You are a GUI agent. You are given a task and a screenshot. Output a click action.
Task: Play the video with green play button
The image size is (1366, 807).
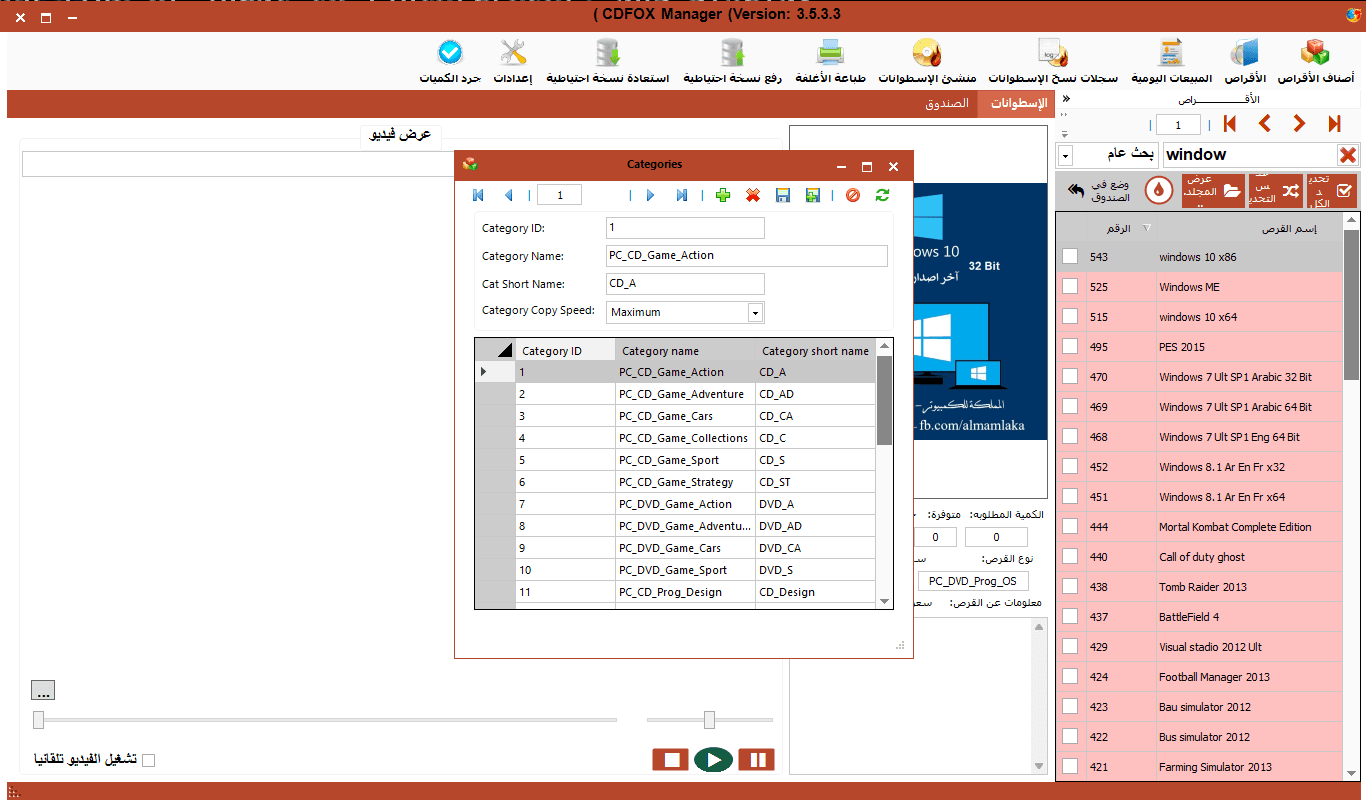pos(714,760)
